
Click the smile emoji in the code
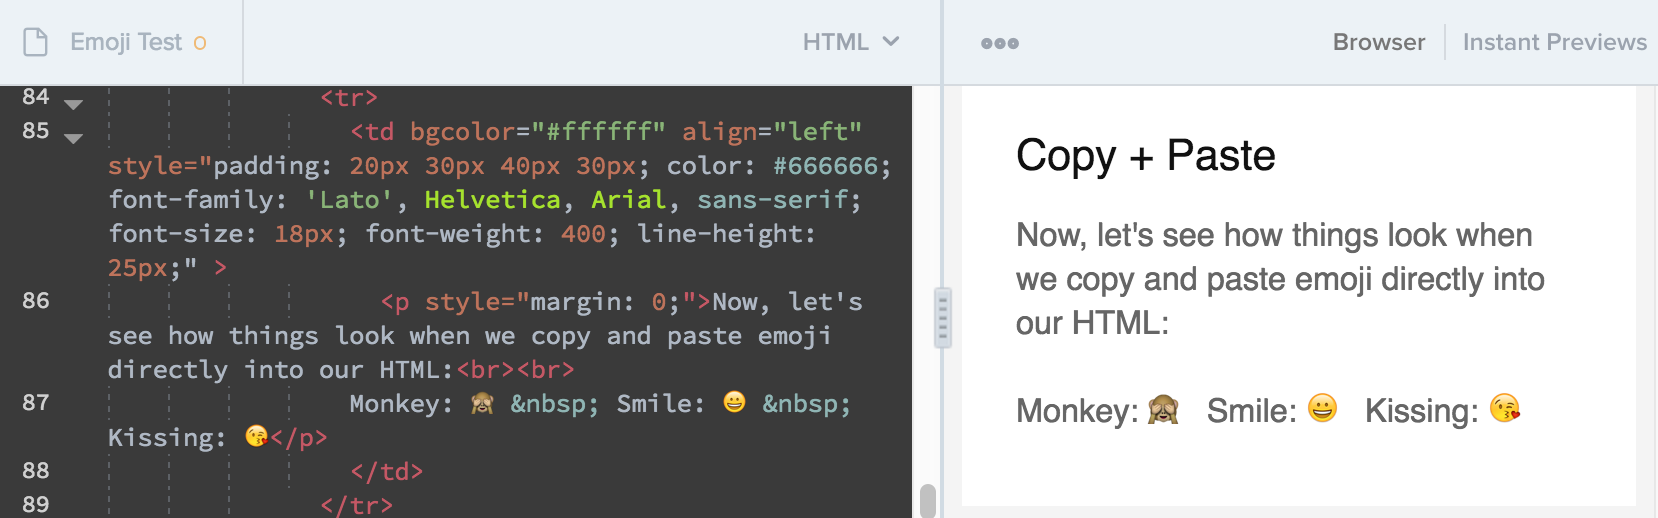tap(734, 402)
